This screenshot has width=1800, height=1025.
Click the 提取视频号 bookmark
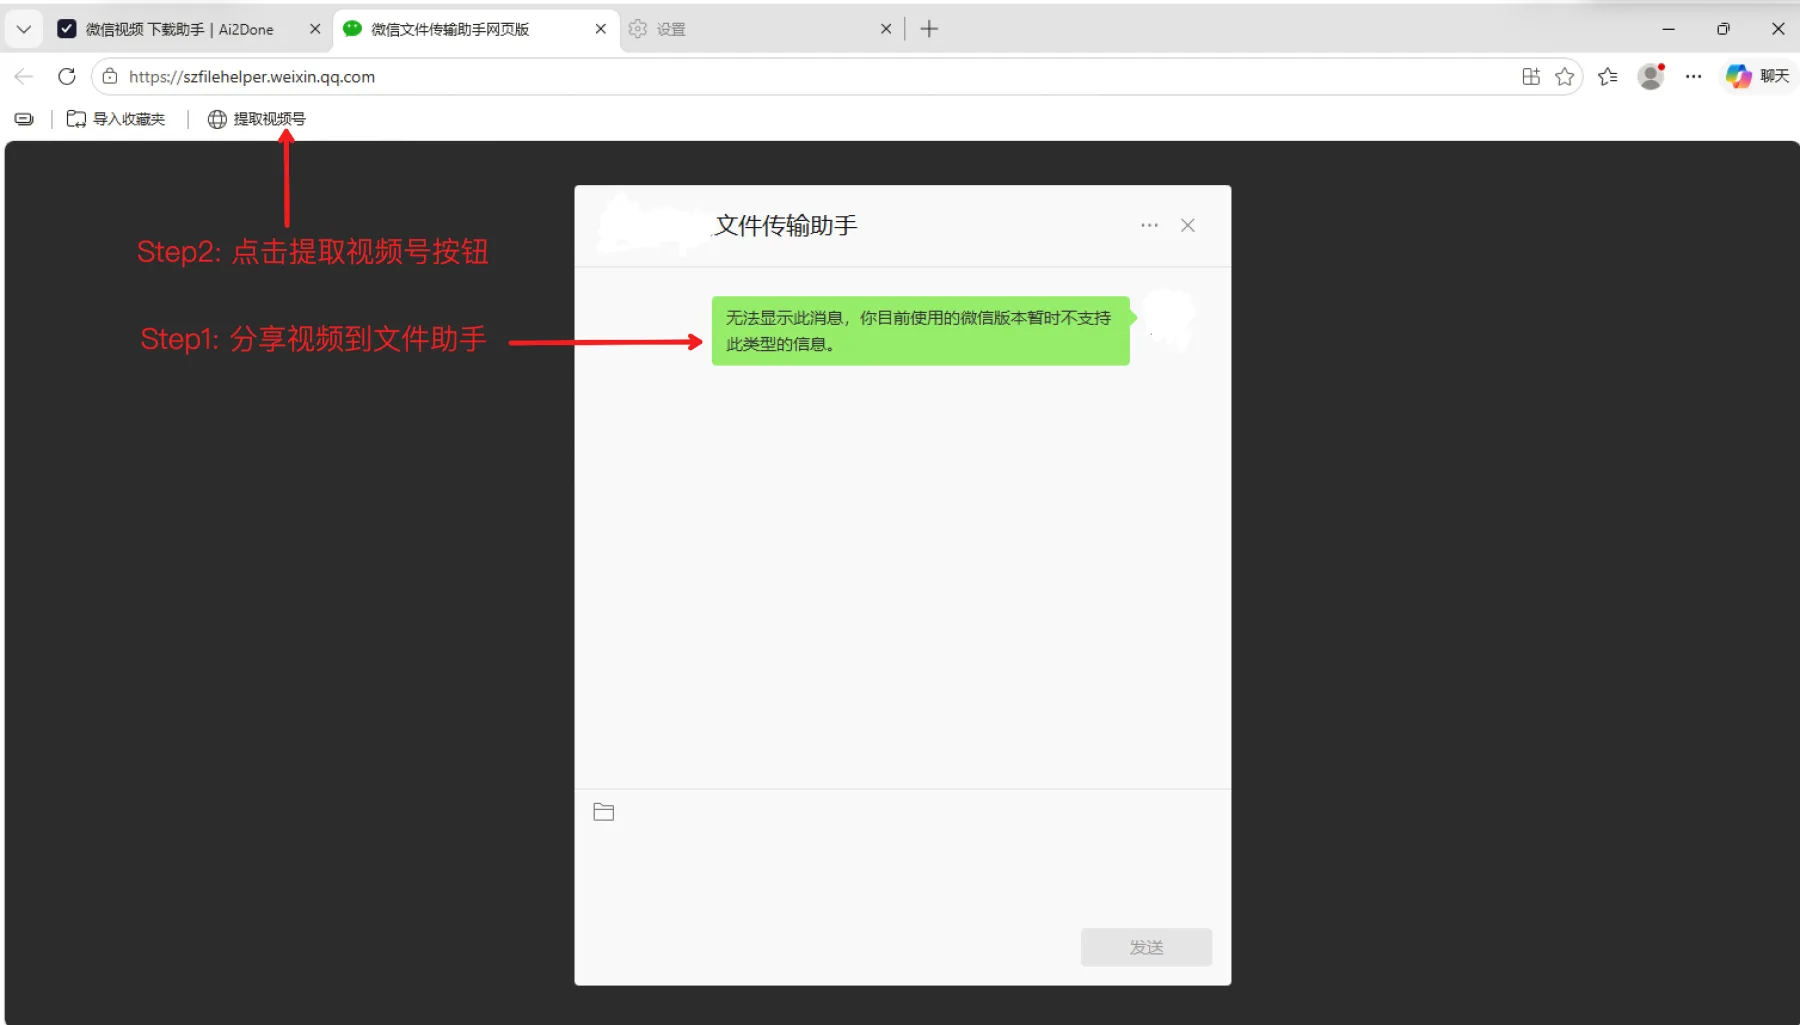pyautogui.click(x=257, y=119)
